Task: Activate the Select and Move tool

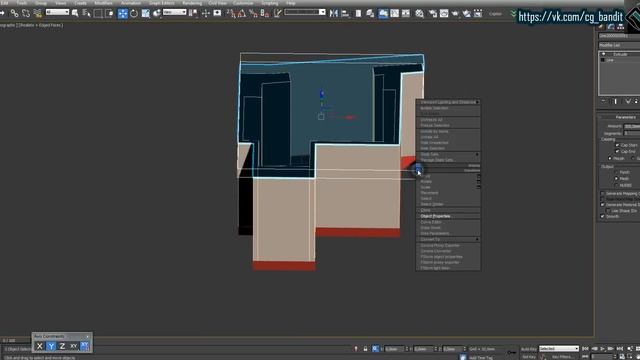Action: coord(122,13)
